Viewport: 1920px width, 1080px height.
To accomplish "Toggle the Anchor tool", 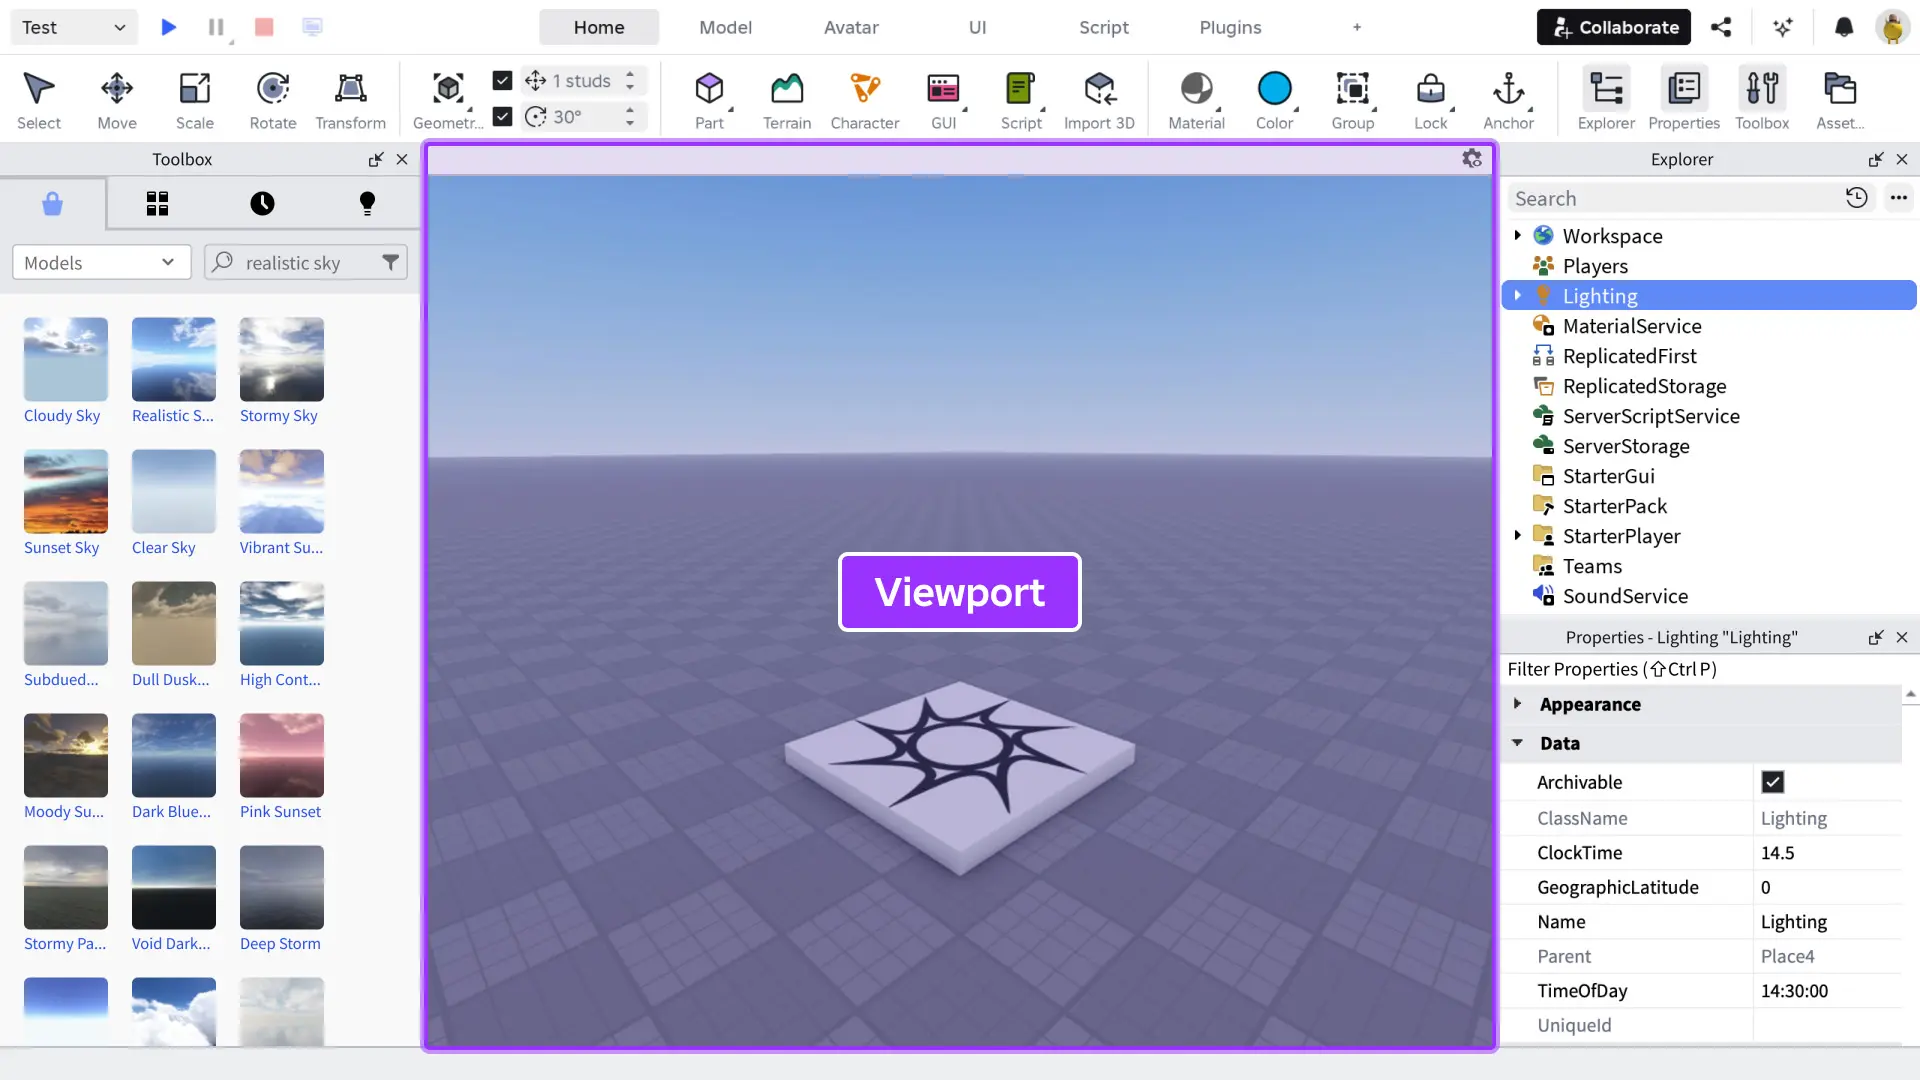I will point(1508,97).
